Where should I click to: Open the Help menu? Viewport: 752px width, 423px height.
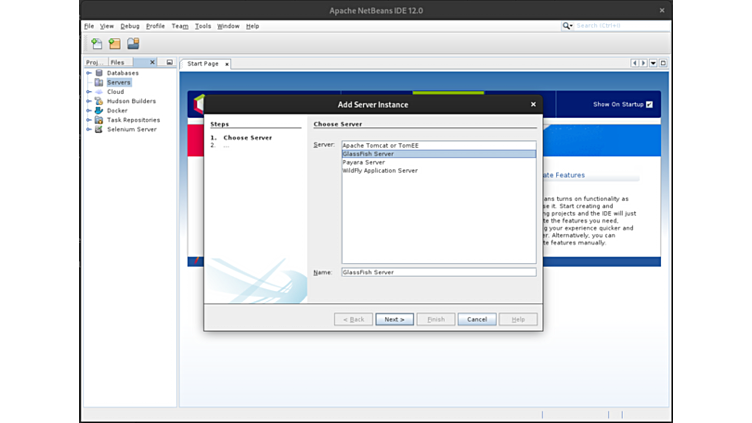point(252,26)
